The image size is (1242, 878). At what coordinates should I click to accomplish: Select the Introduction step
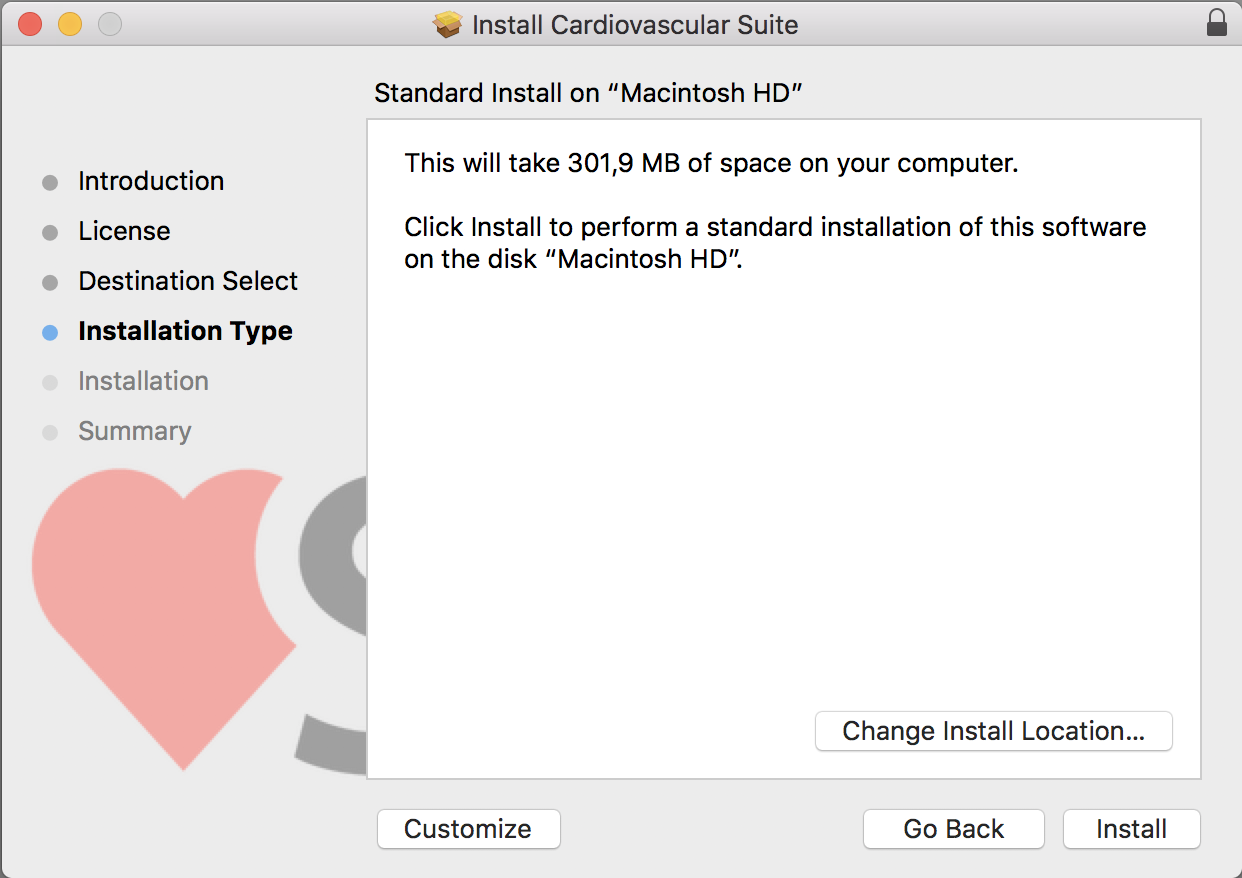click(151, 181)
